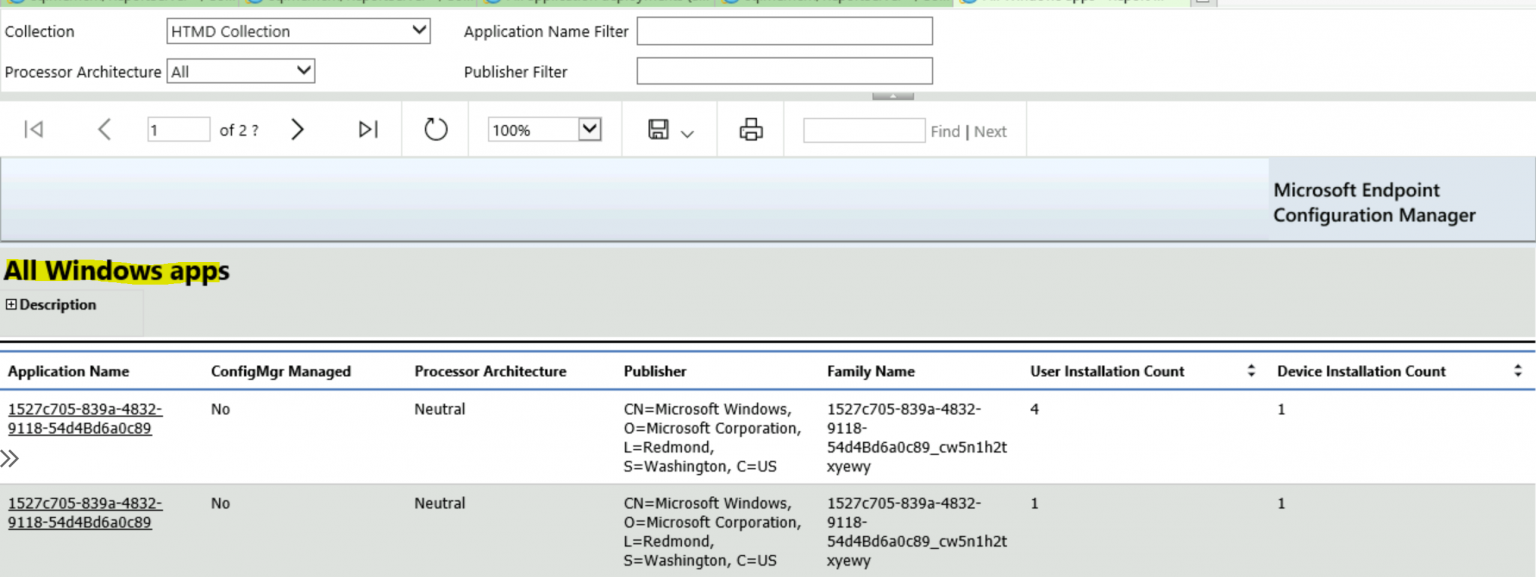Go to next report page
1536x577 pixels.
(x=297, y=130)
